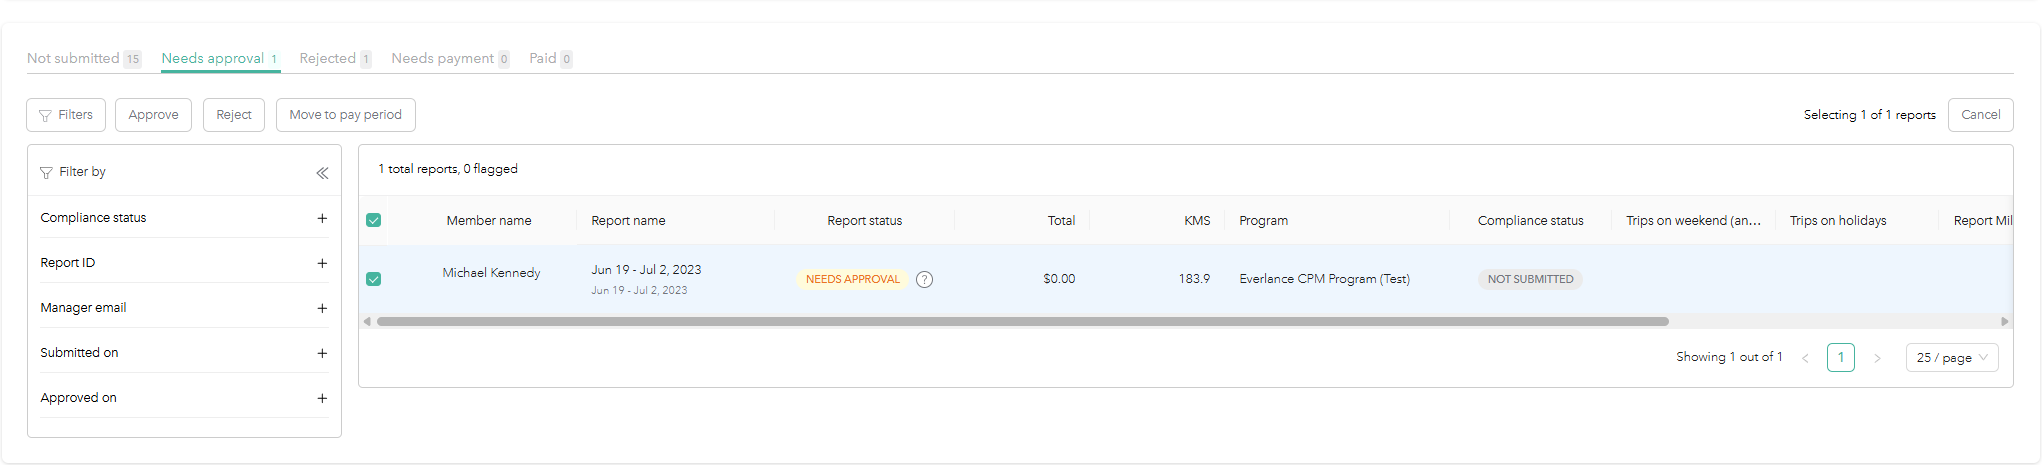This screenshot has width=2042, height=465.
Task: Go to previous page arrow
Action: tap(1805, 358)
